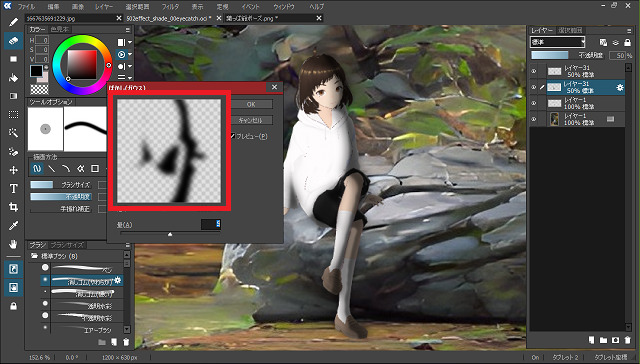Screen dimensions: 640x364
Task: Click キャンセル in the blur dialog
Action: [251, 120]
